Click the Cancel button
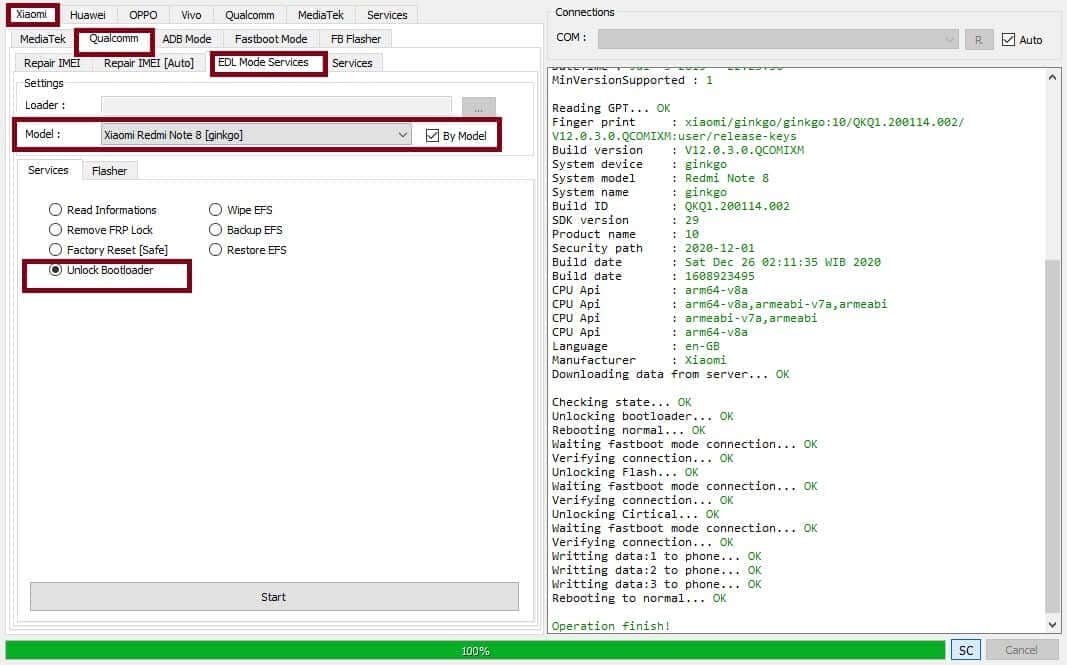The width and height of the screenshot is (1067, 665). [1019, 650]
